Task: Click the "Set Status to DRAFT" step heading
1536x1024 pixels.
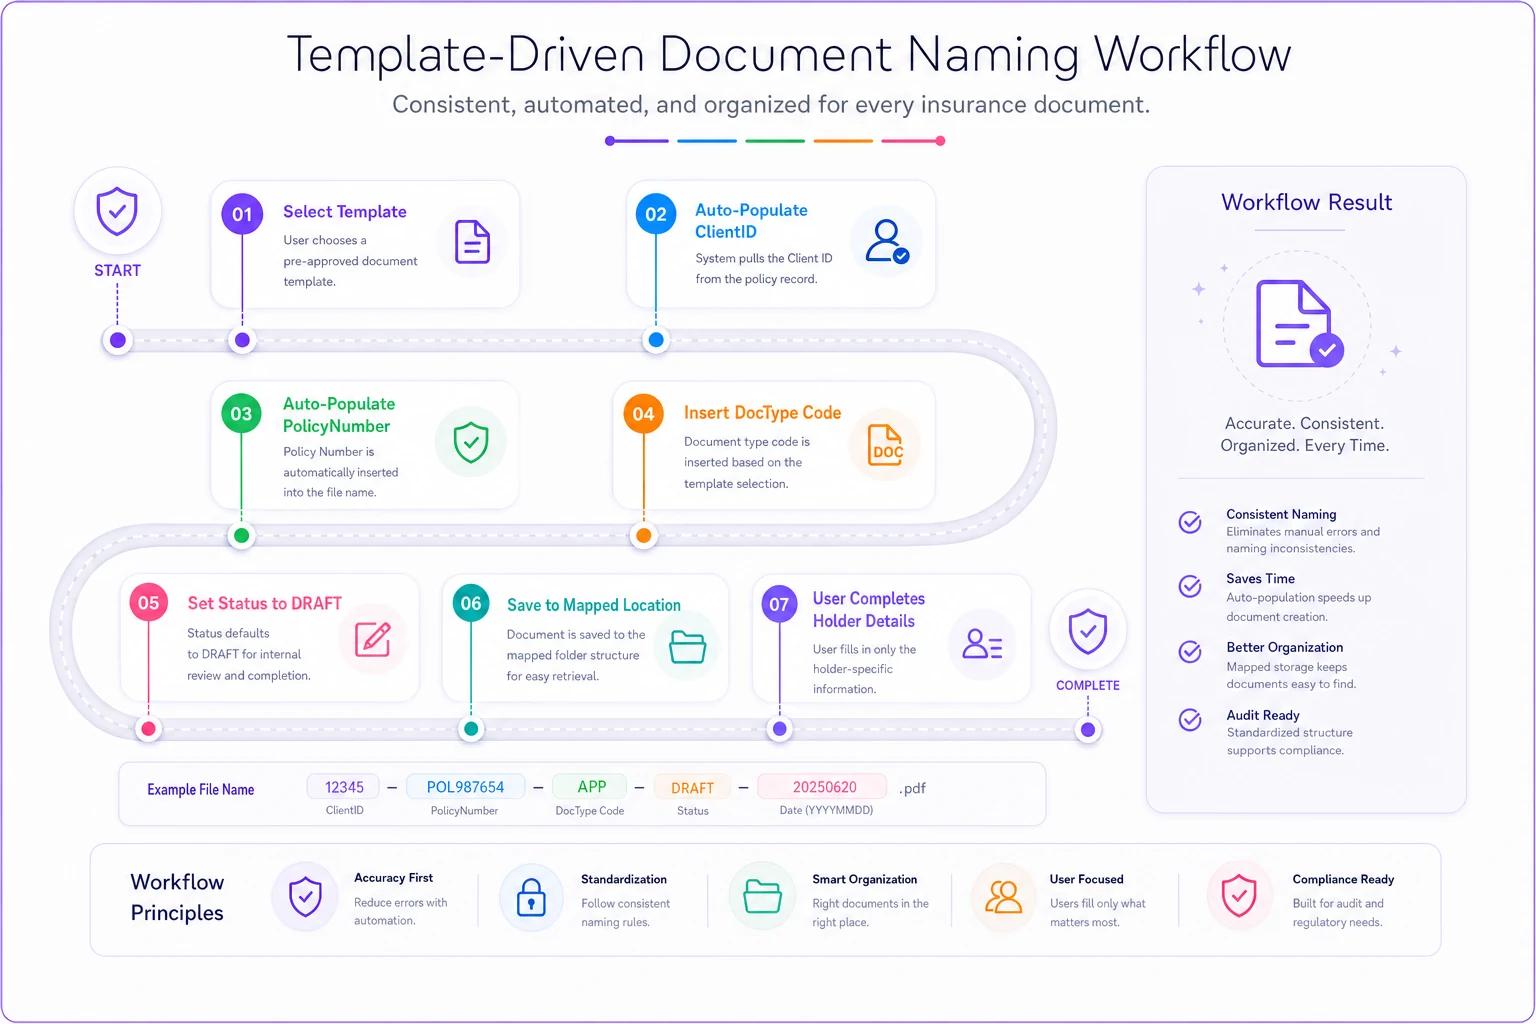Action: click(x=265, y=604)
